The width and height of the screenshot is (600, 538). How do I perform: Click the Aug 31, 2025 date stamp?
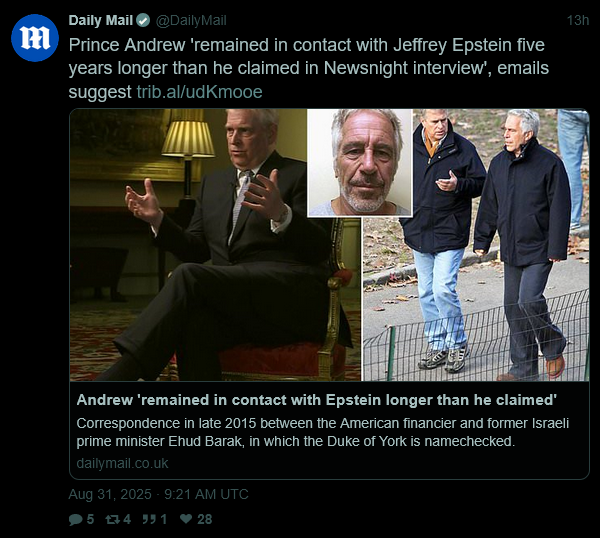(158, 494)
